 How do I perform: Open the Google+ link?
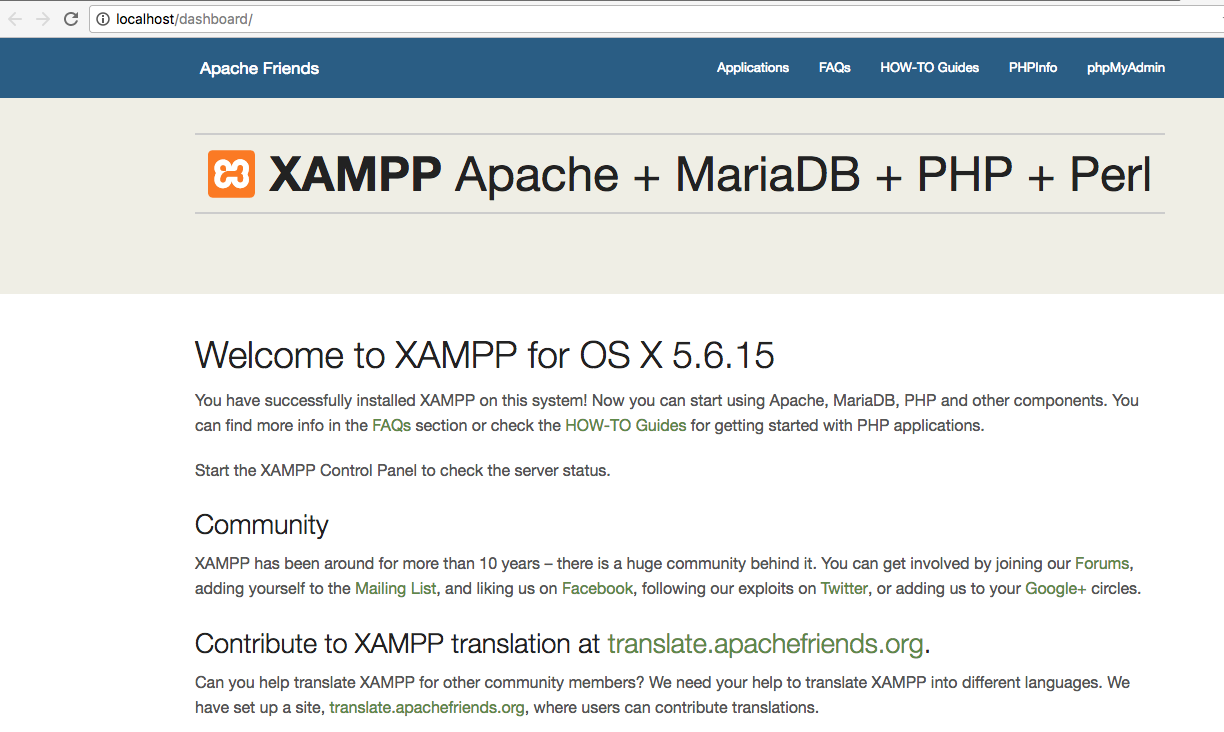tap(1056, 588)
